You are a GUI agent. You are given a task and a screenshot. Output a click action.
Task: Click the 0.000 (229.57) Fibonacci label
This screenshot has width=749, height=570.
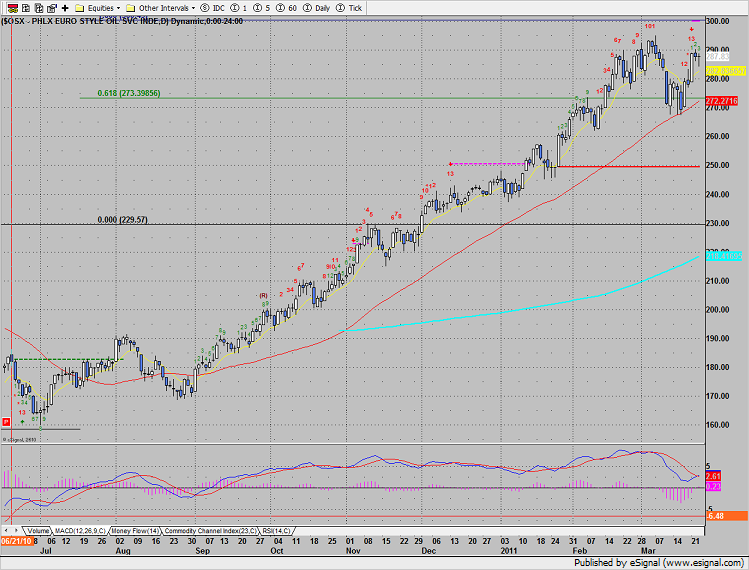pos(122,220)
